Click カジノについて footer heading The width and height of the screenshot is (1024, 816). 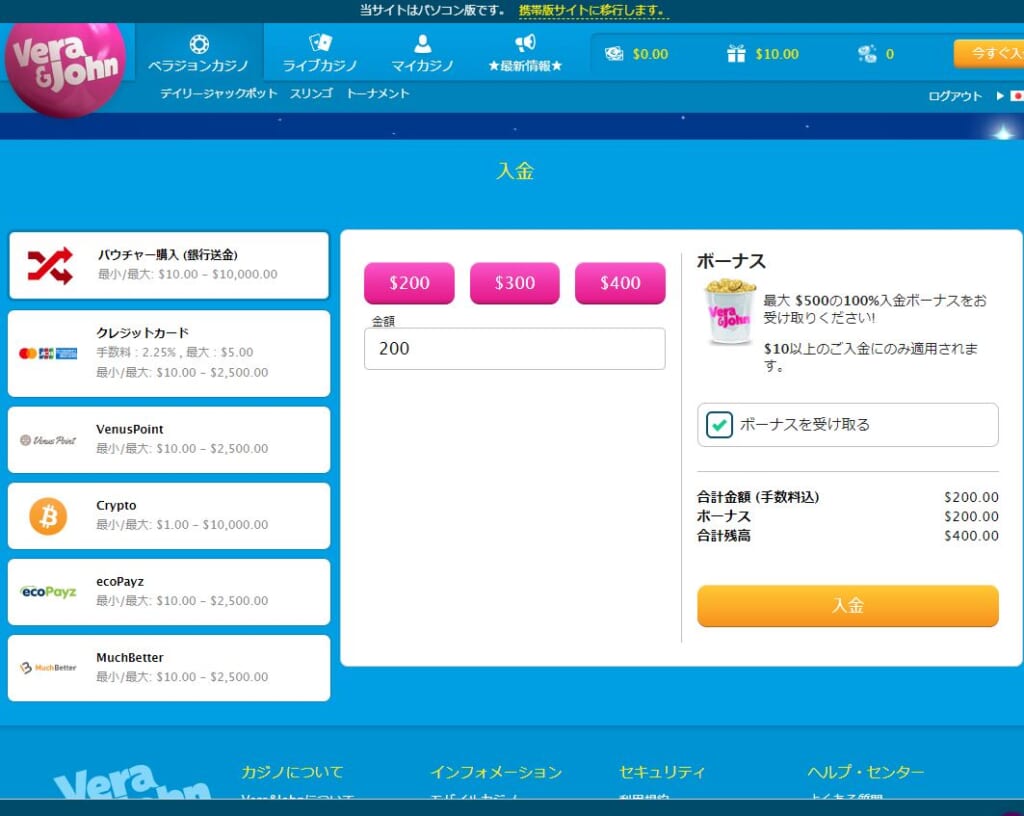293,772
